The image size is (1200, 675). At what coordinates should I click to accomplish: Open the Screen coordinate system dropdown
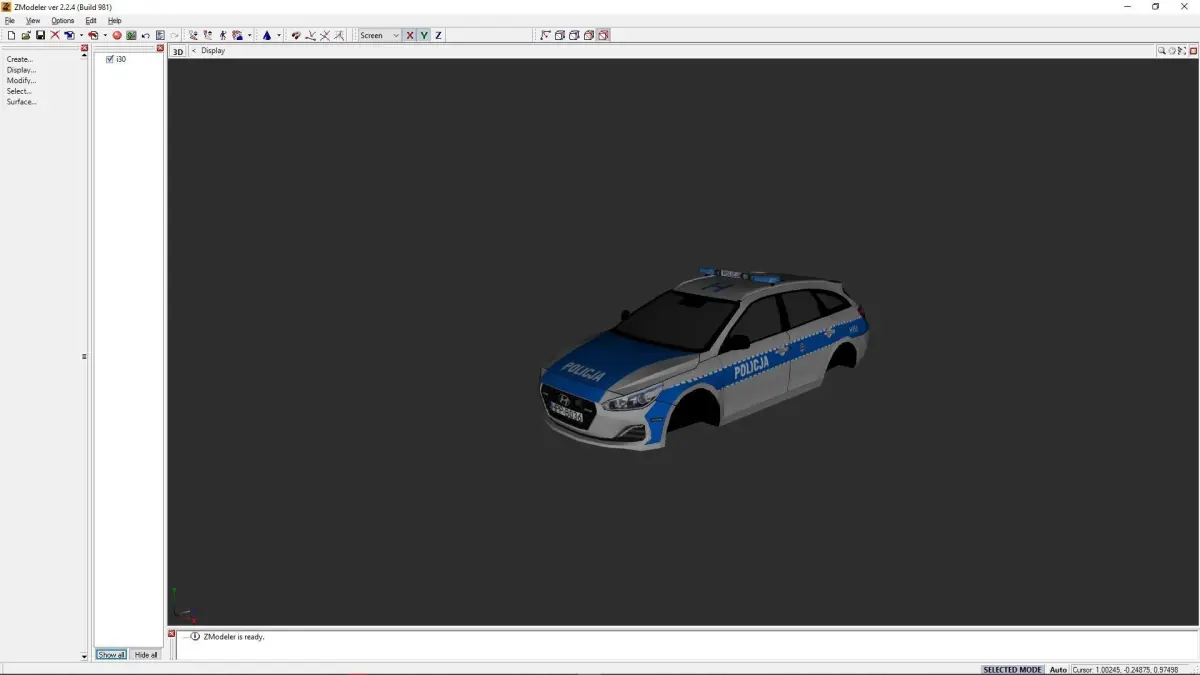click(380, 35)
